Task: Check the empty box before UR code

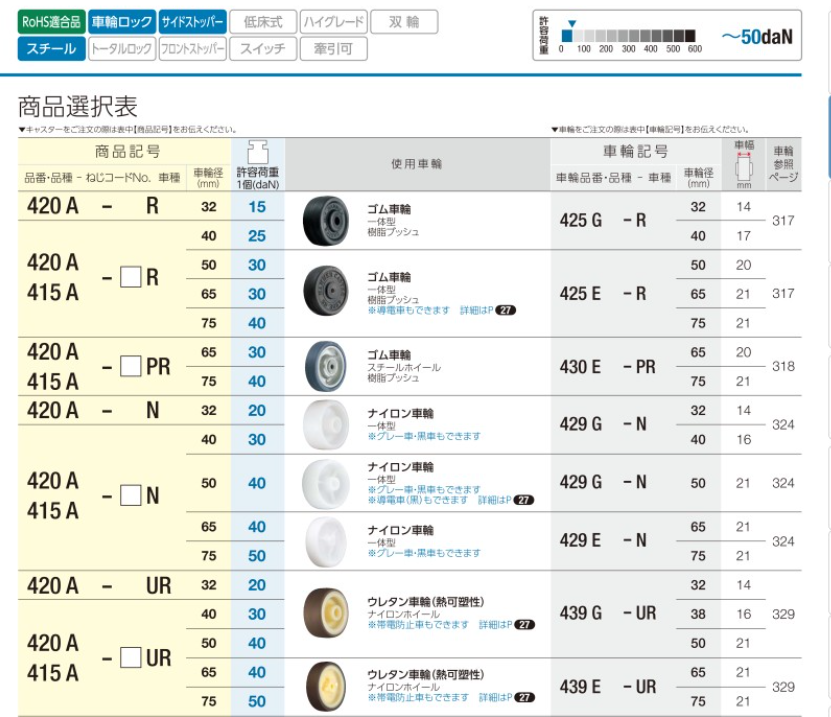Action: point(131,657)
